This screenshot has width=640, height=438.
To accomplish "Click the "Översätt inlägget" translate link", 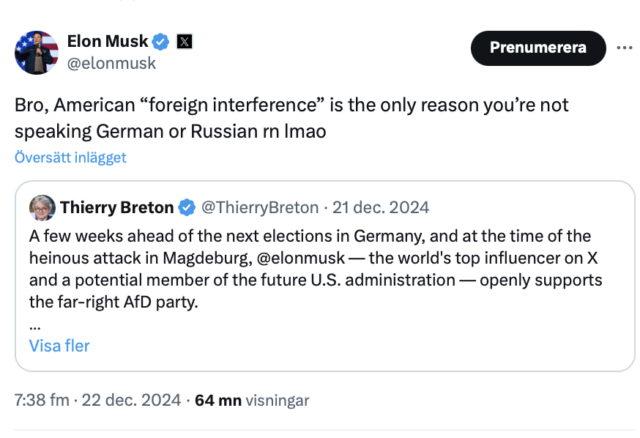I will pos(70,157).
